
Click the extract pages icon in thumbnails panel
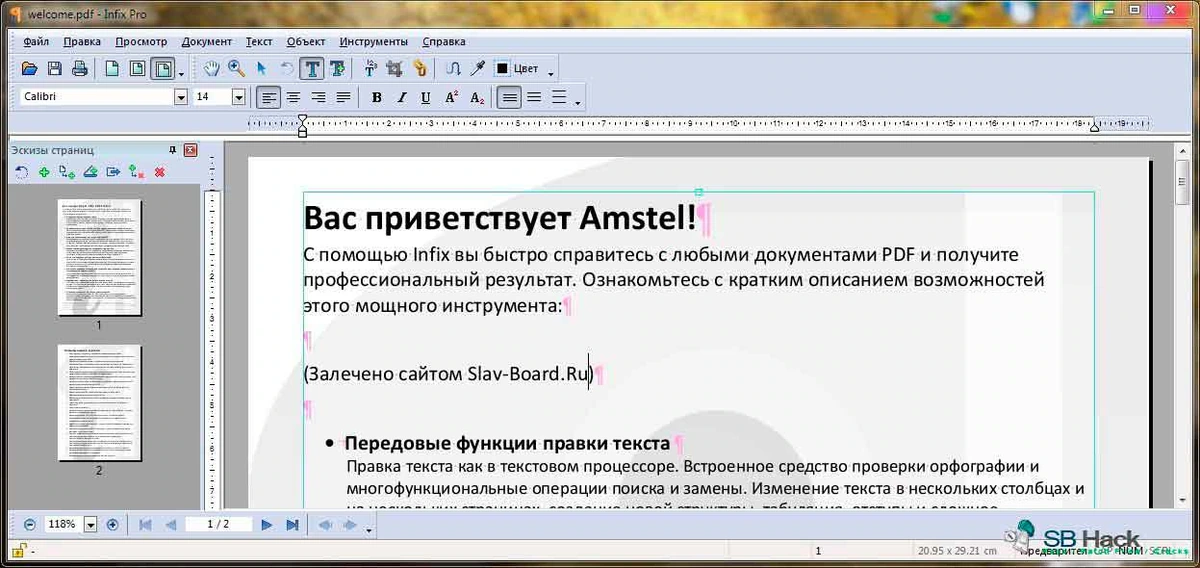click(x=90, y=173)
